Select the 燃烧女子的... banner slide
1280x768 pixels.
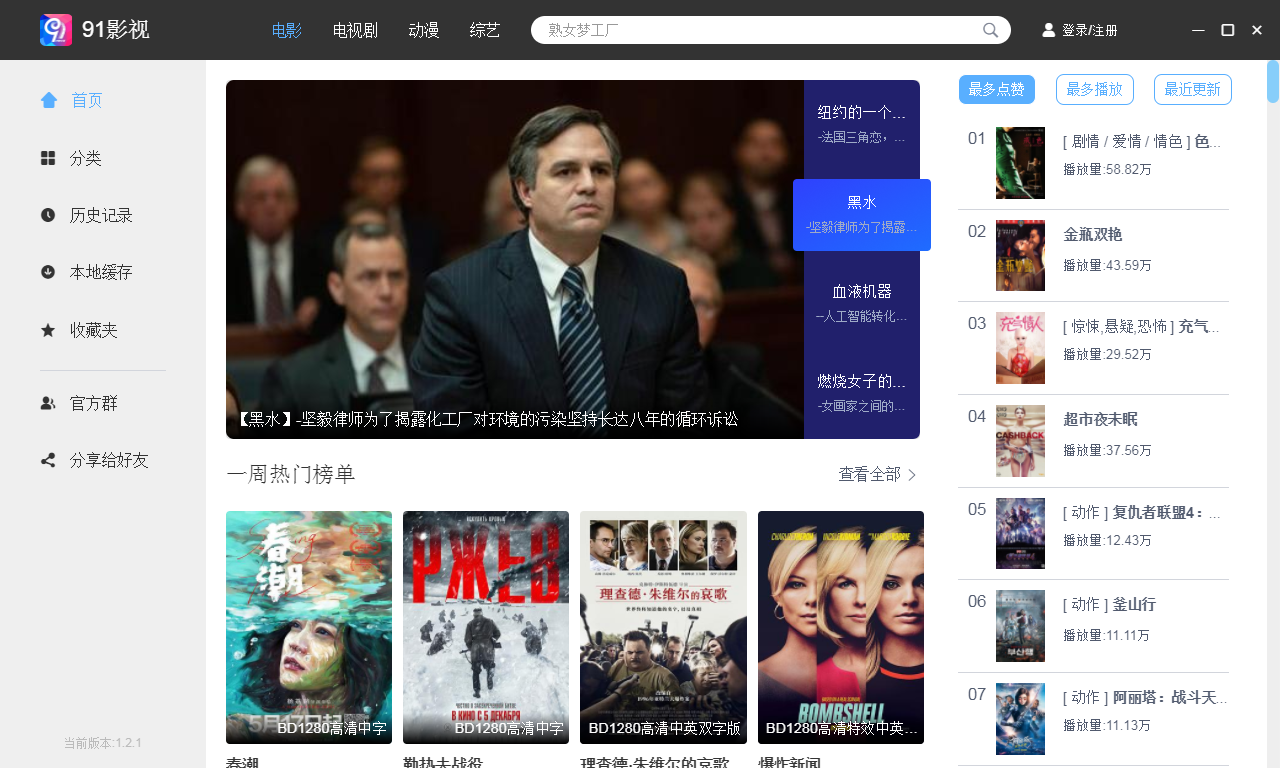pyautogui.click(x=862, y=393)
